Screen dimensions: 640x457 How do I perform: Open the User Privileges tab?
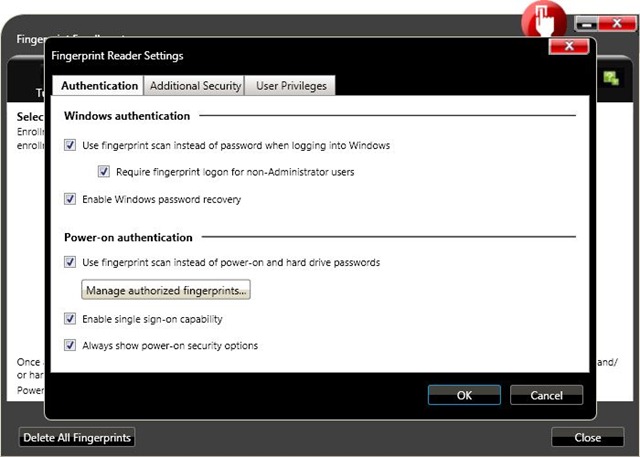[x=290, y=86]
